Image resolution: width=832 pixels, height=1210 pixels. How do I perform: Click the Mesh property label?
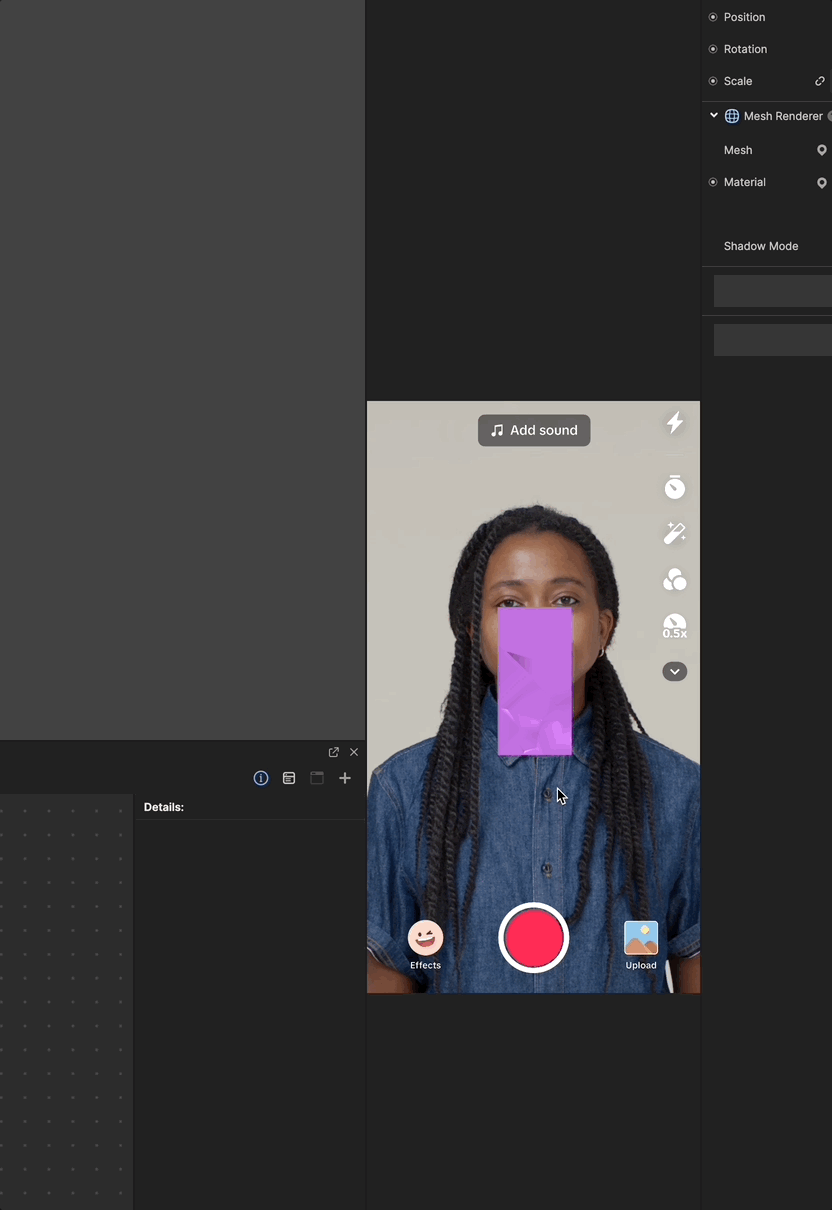point(738,150)
